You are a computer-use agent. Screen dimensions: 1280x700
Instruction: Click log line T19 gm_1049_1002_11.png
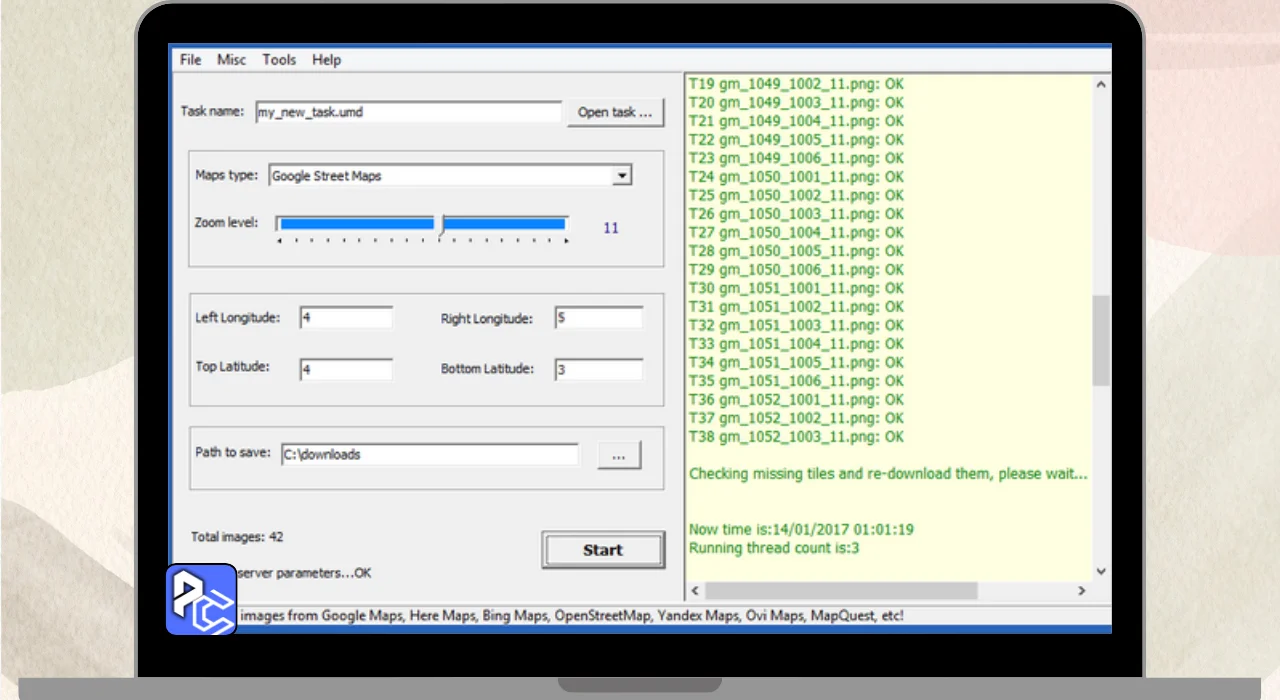click(x=796, y=84)
